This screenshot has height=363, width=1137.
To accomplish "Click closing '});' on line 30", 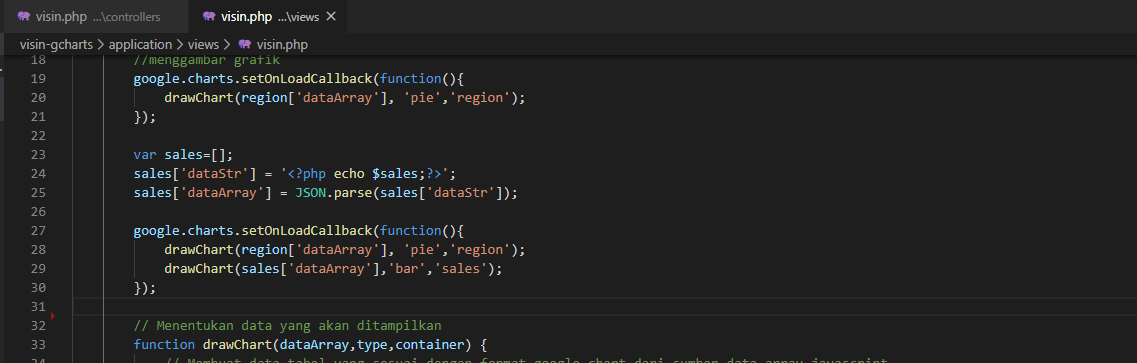I will click(145, 288).
